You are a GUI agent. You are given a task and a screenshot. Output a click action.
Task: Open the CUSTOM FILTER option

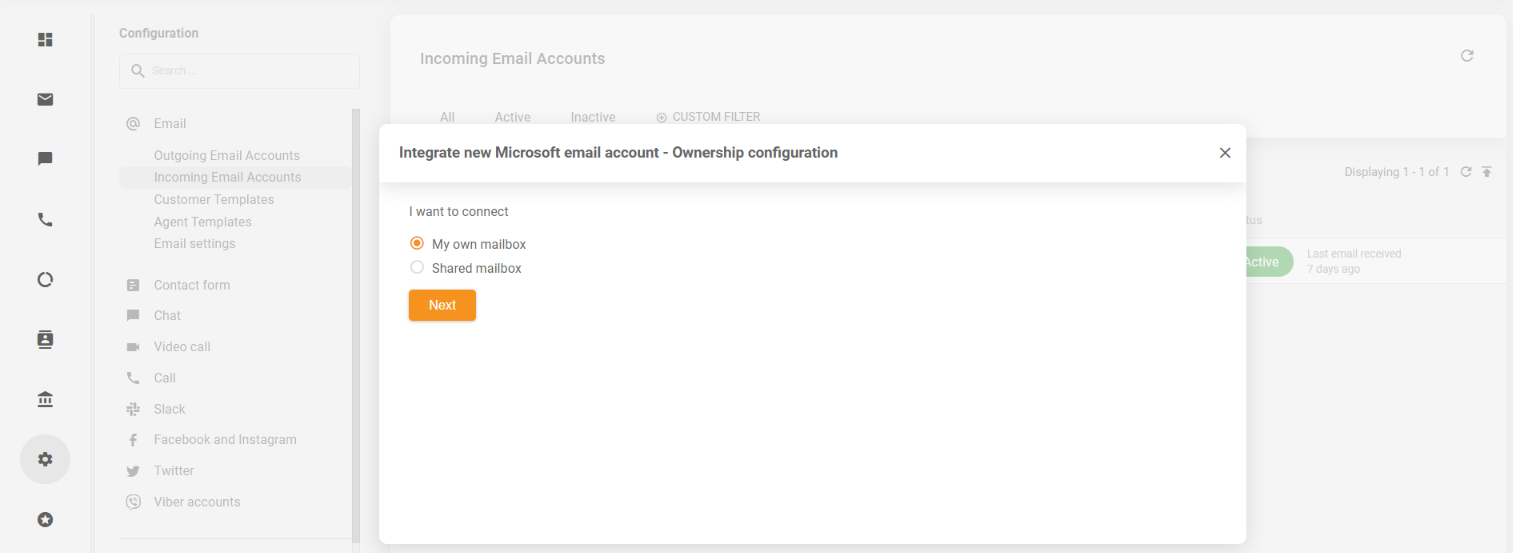708,117
